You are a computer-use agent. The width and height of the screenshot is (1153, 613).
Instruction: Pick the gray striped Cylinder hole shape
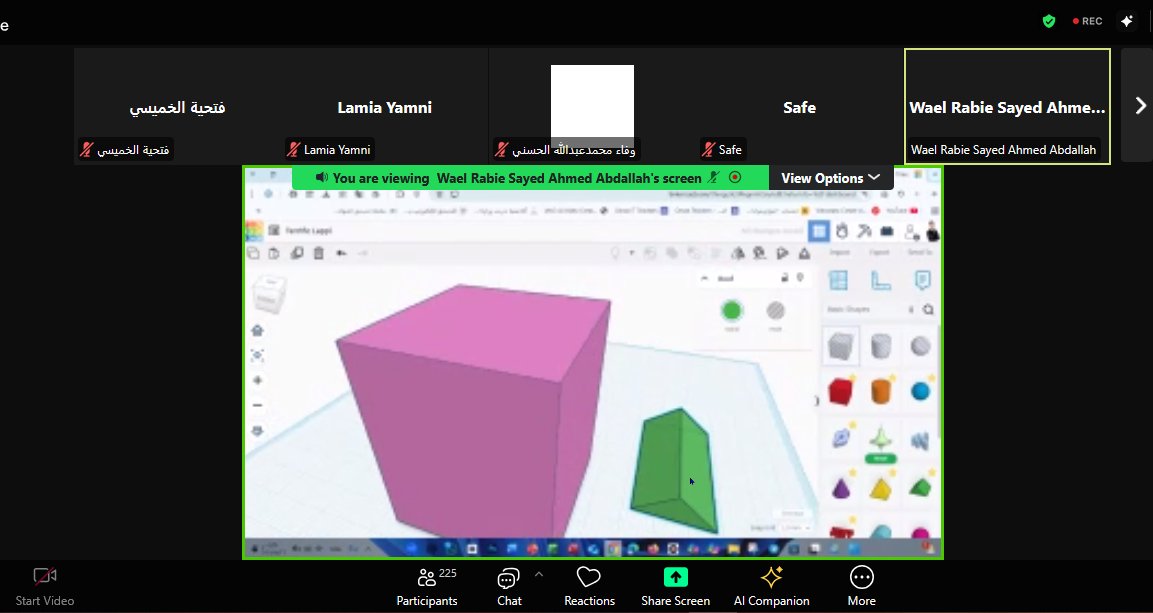pyautogui.click(x=880, y=345)
